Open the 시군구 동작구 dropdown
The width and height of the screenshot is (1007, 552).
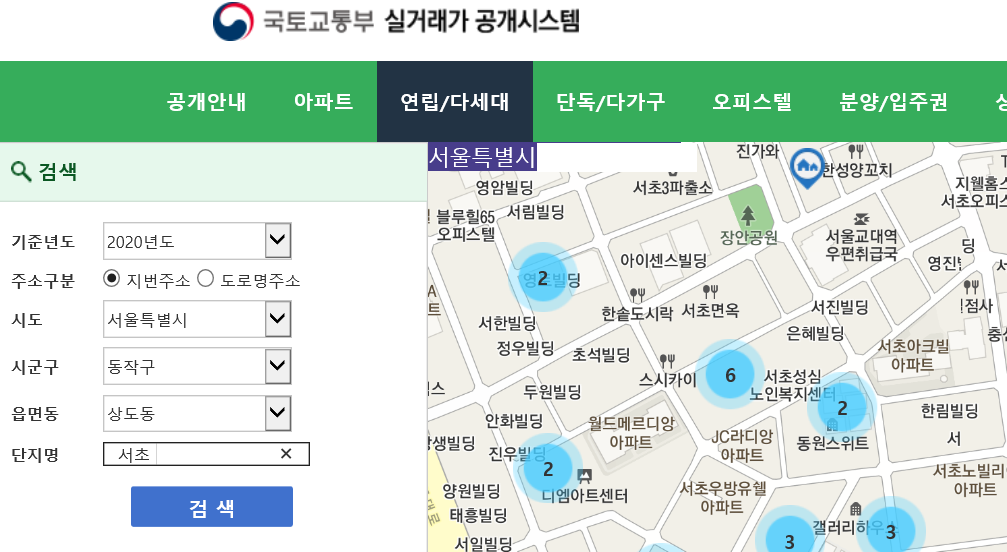(197, 366)
